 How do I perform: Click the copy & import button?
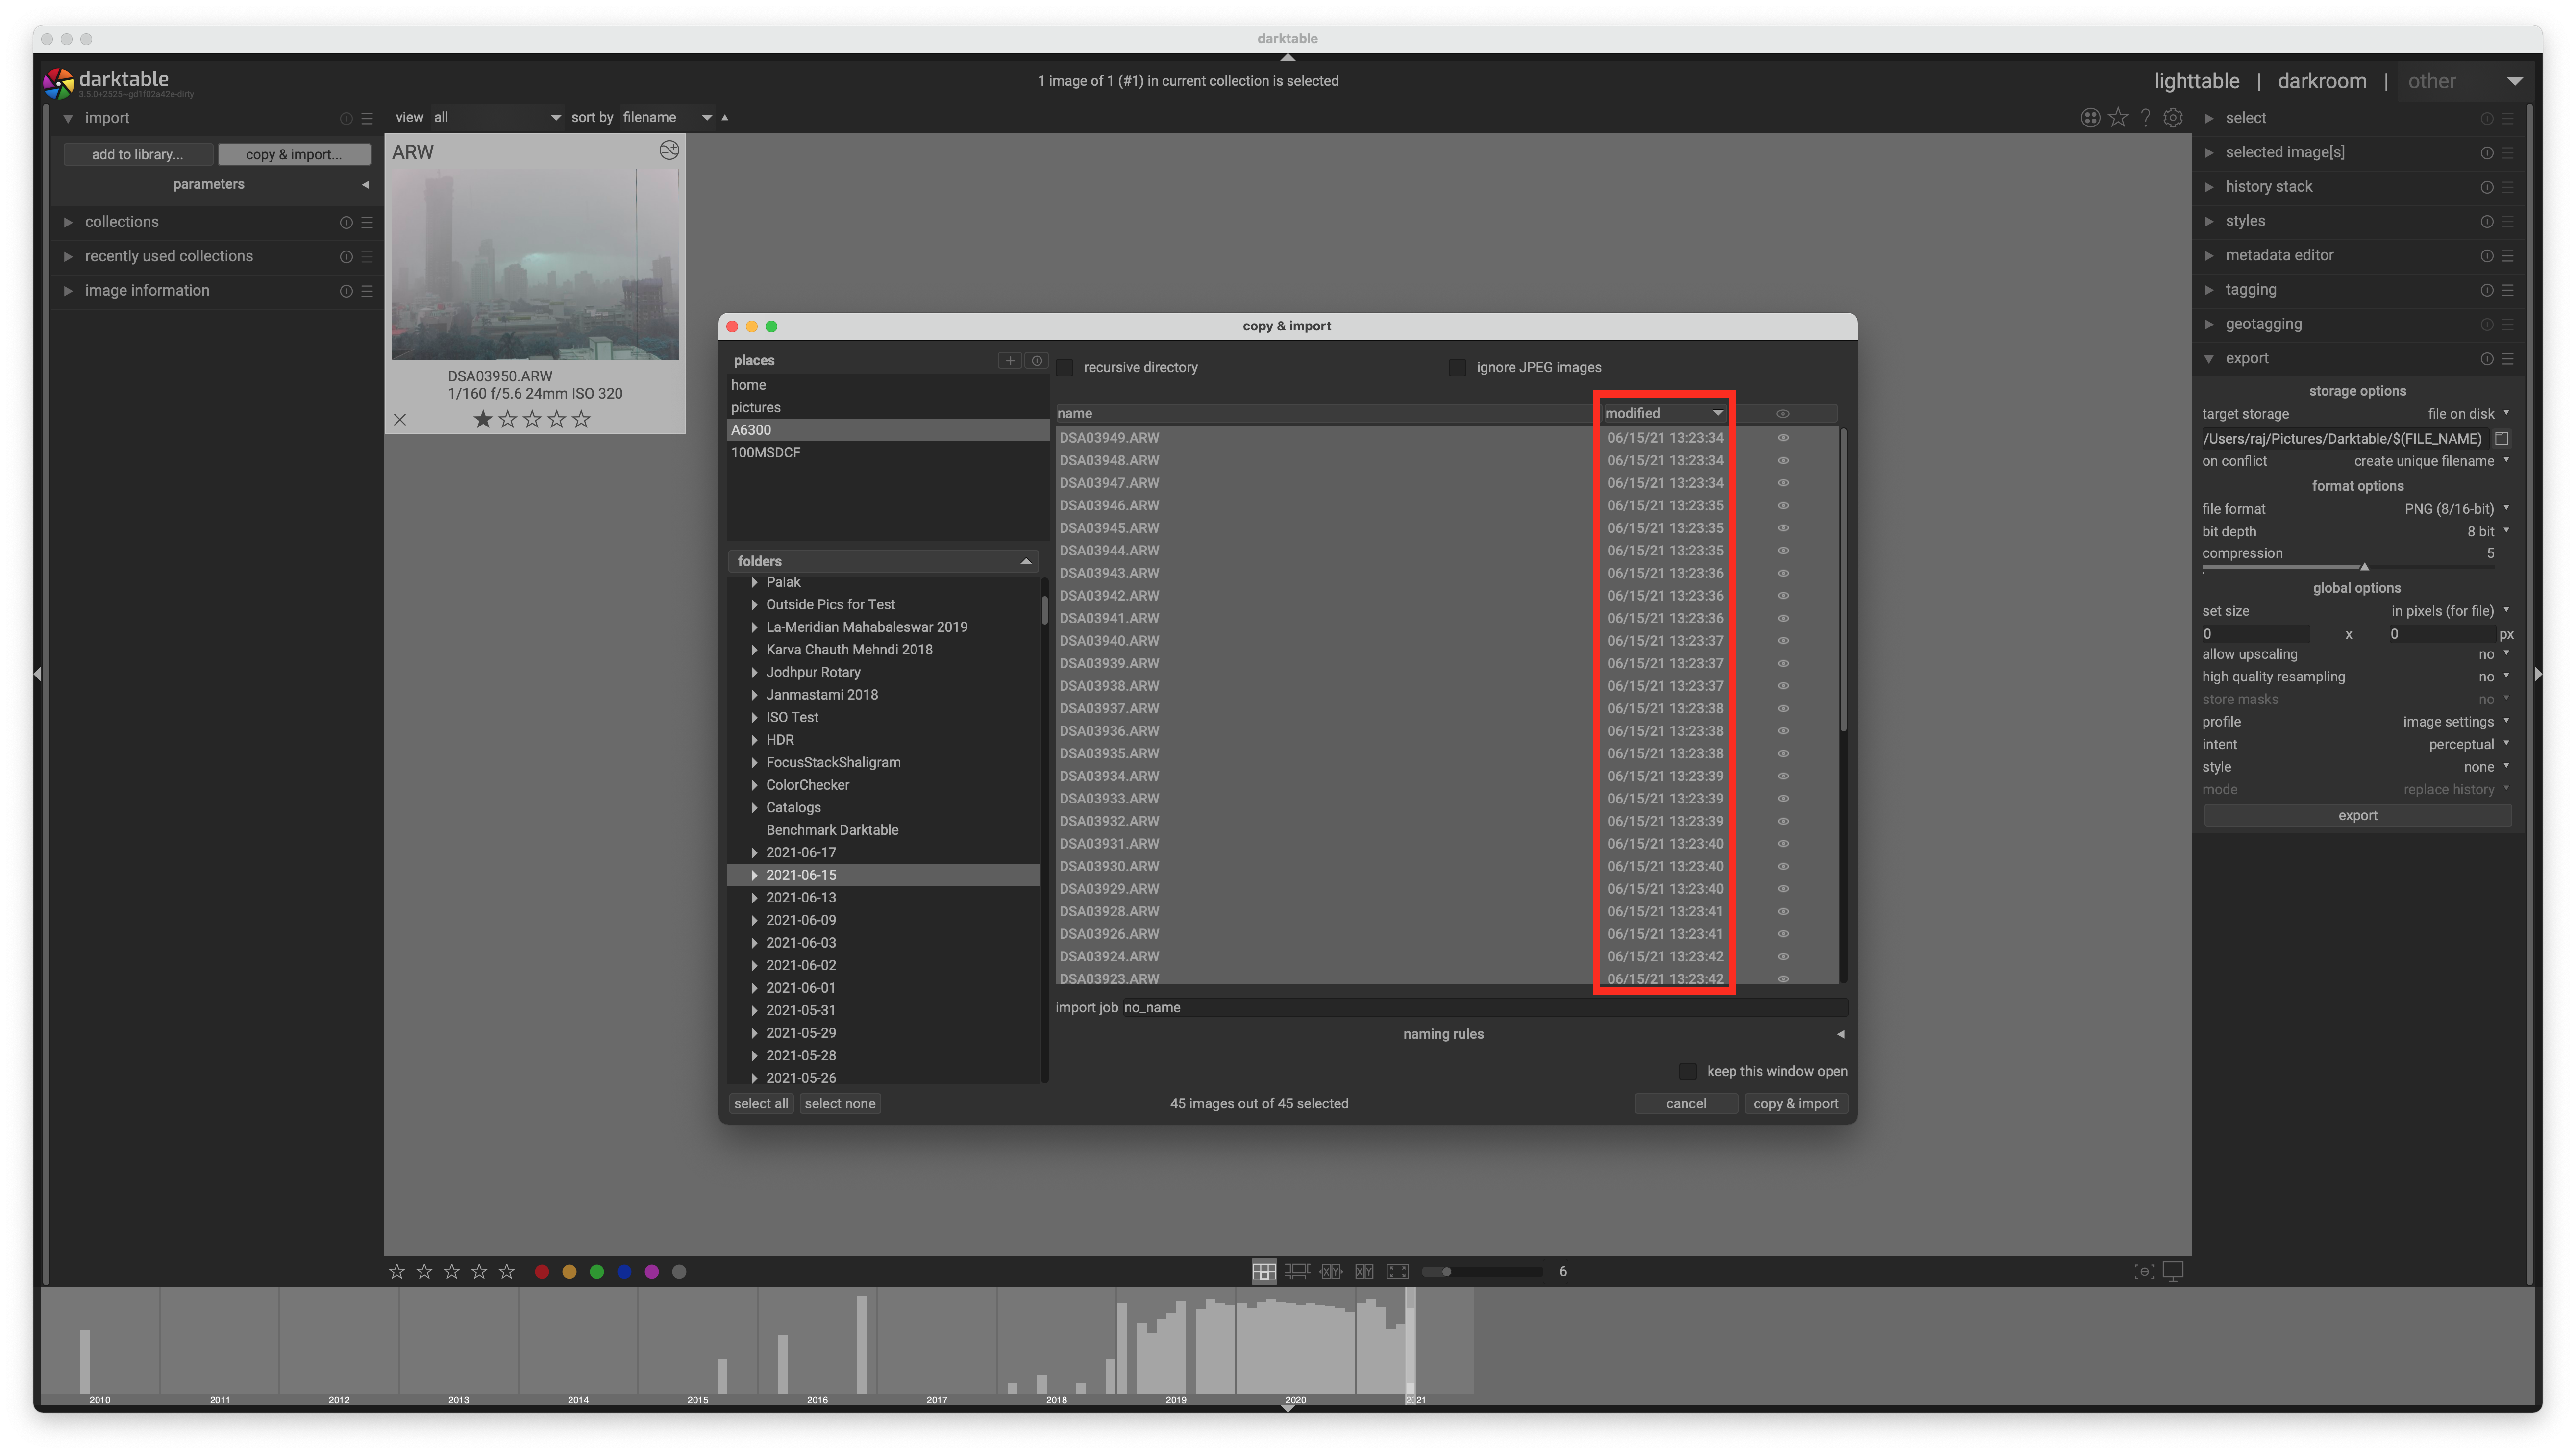pyautogui.click(x=1796, y=1103)
